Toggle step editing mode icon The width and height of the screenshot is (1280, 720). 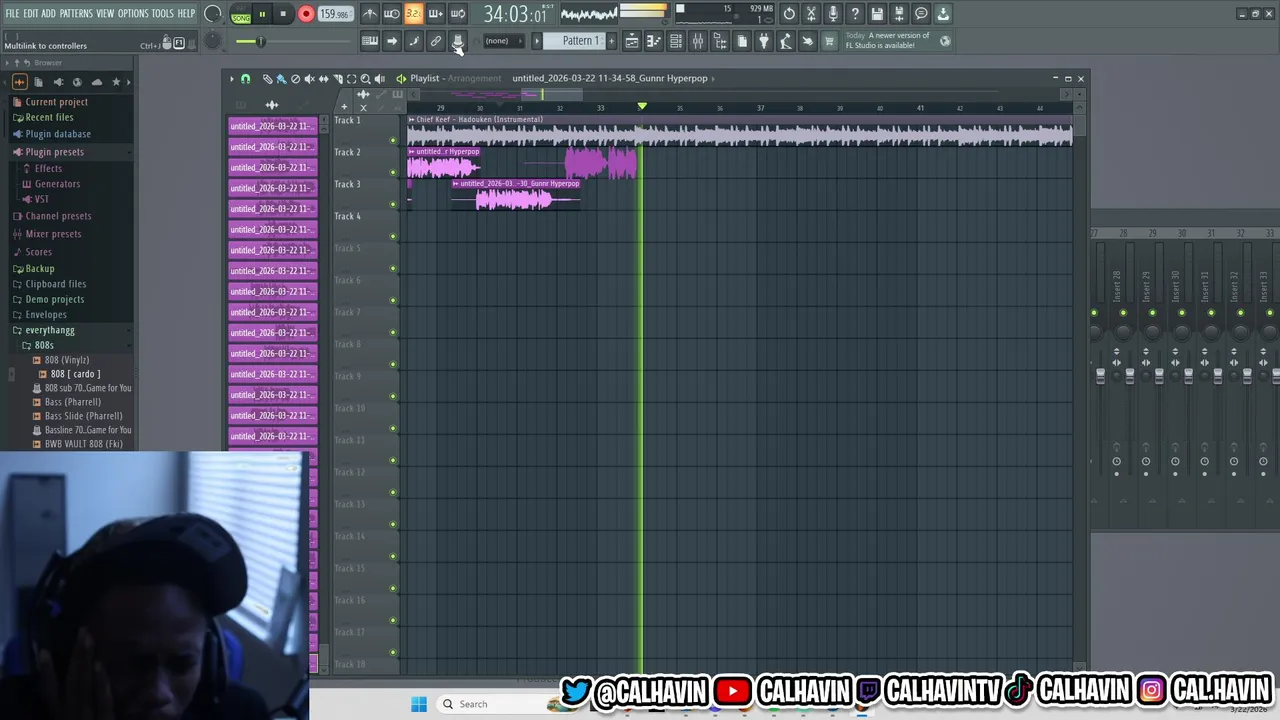tap(414, 41)
